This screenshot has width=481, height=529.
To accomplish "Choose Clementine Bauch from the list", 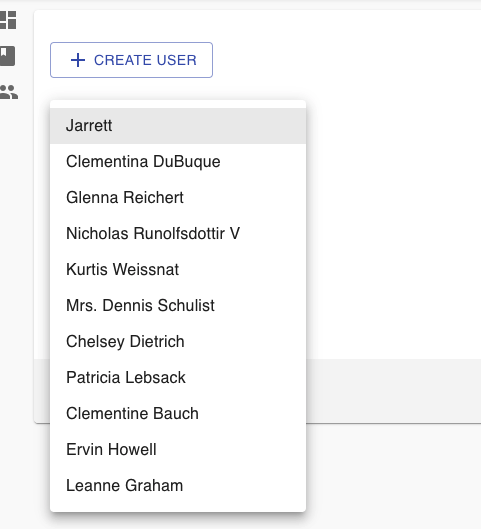I will click(x=178, y=414).
